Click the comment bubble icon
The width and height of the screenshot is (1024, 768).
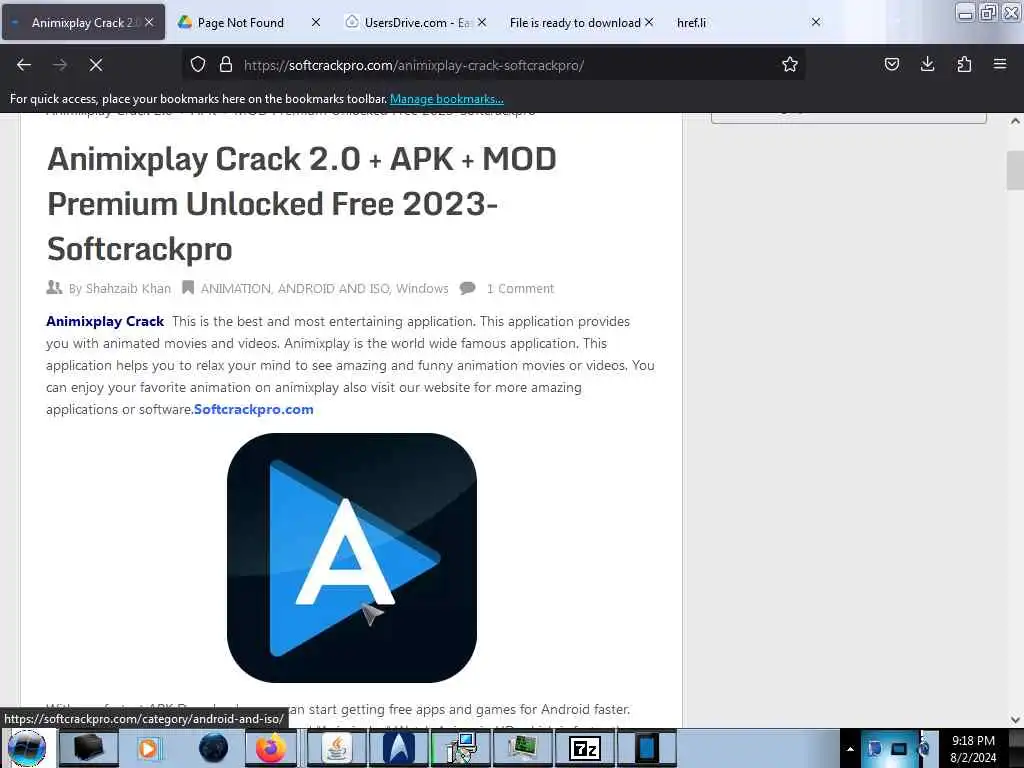pos(468,288)
